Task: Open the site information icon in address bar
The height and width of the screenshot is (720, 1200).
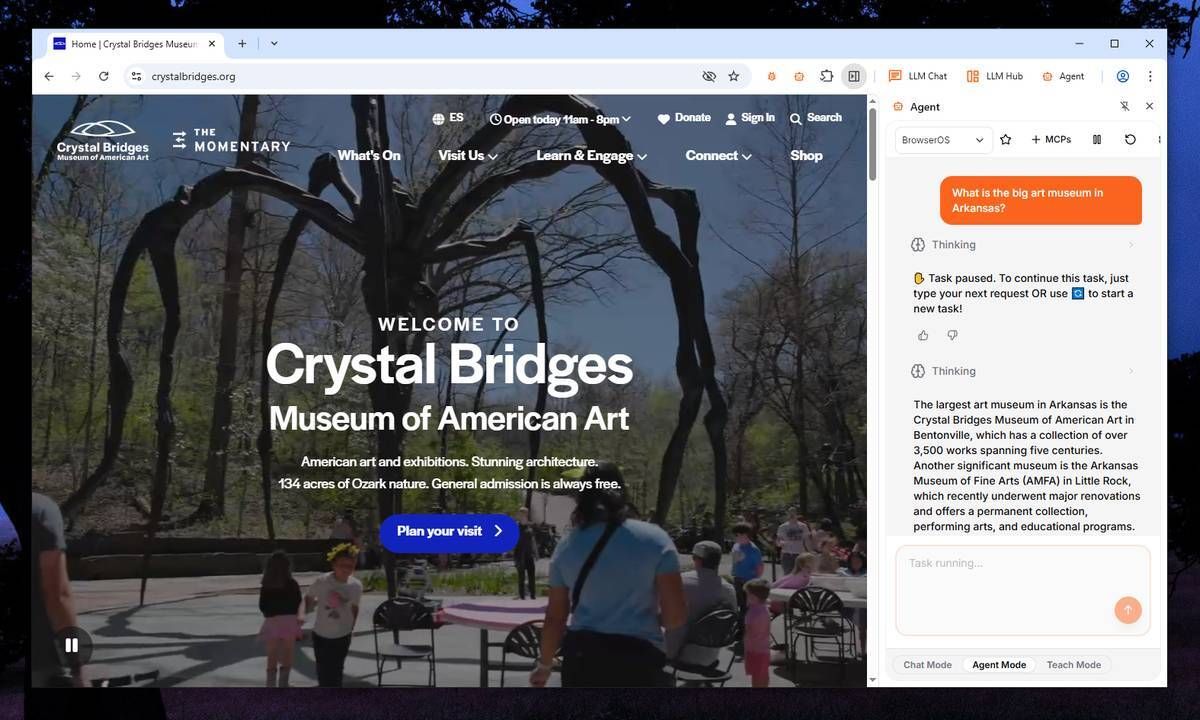Action: (x=137, y=76)
